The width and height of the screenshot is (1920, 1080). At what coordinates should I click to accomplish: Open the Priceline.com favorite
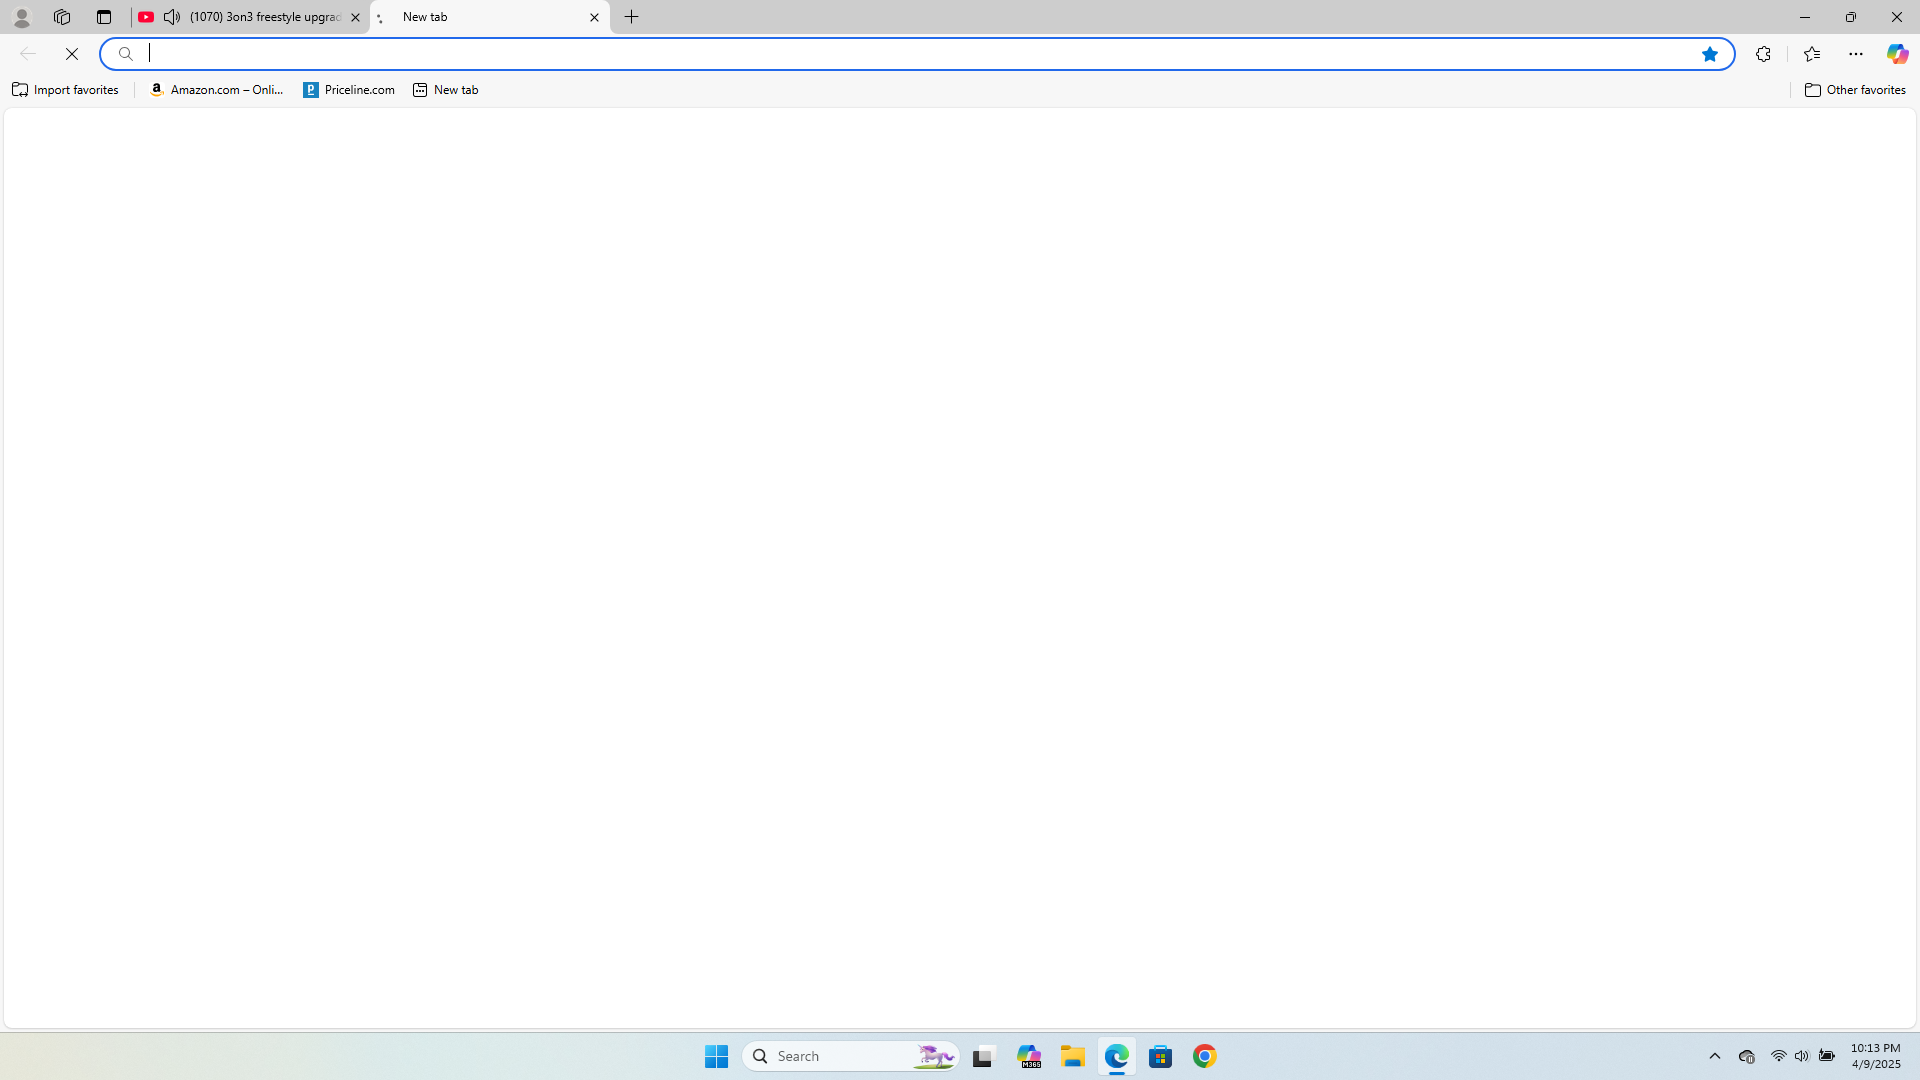(x=349, y=90)
